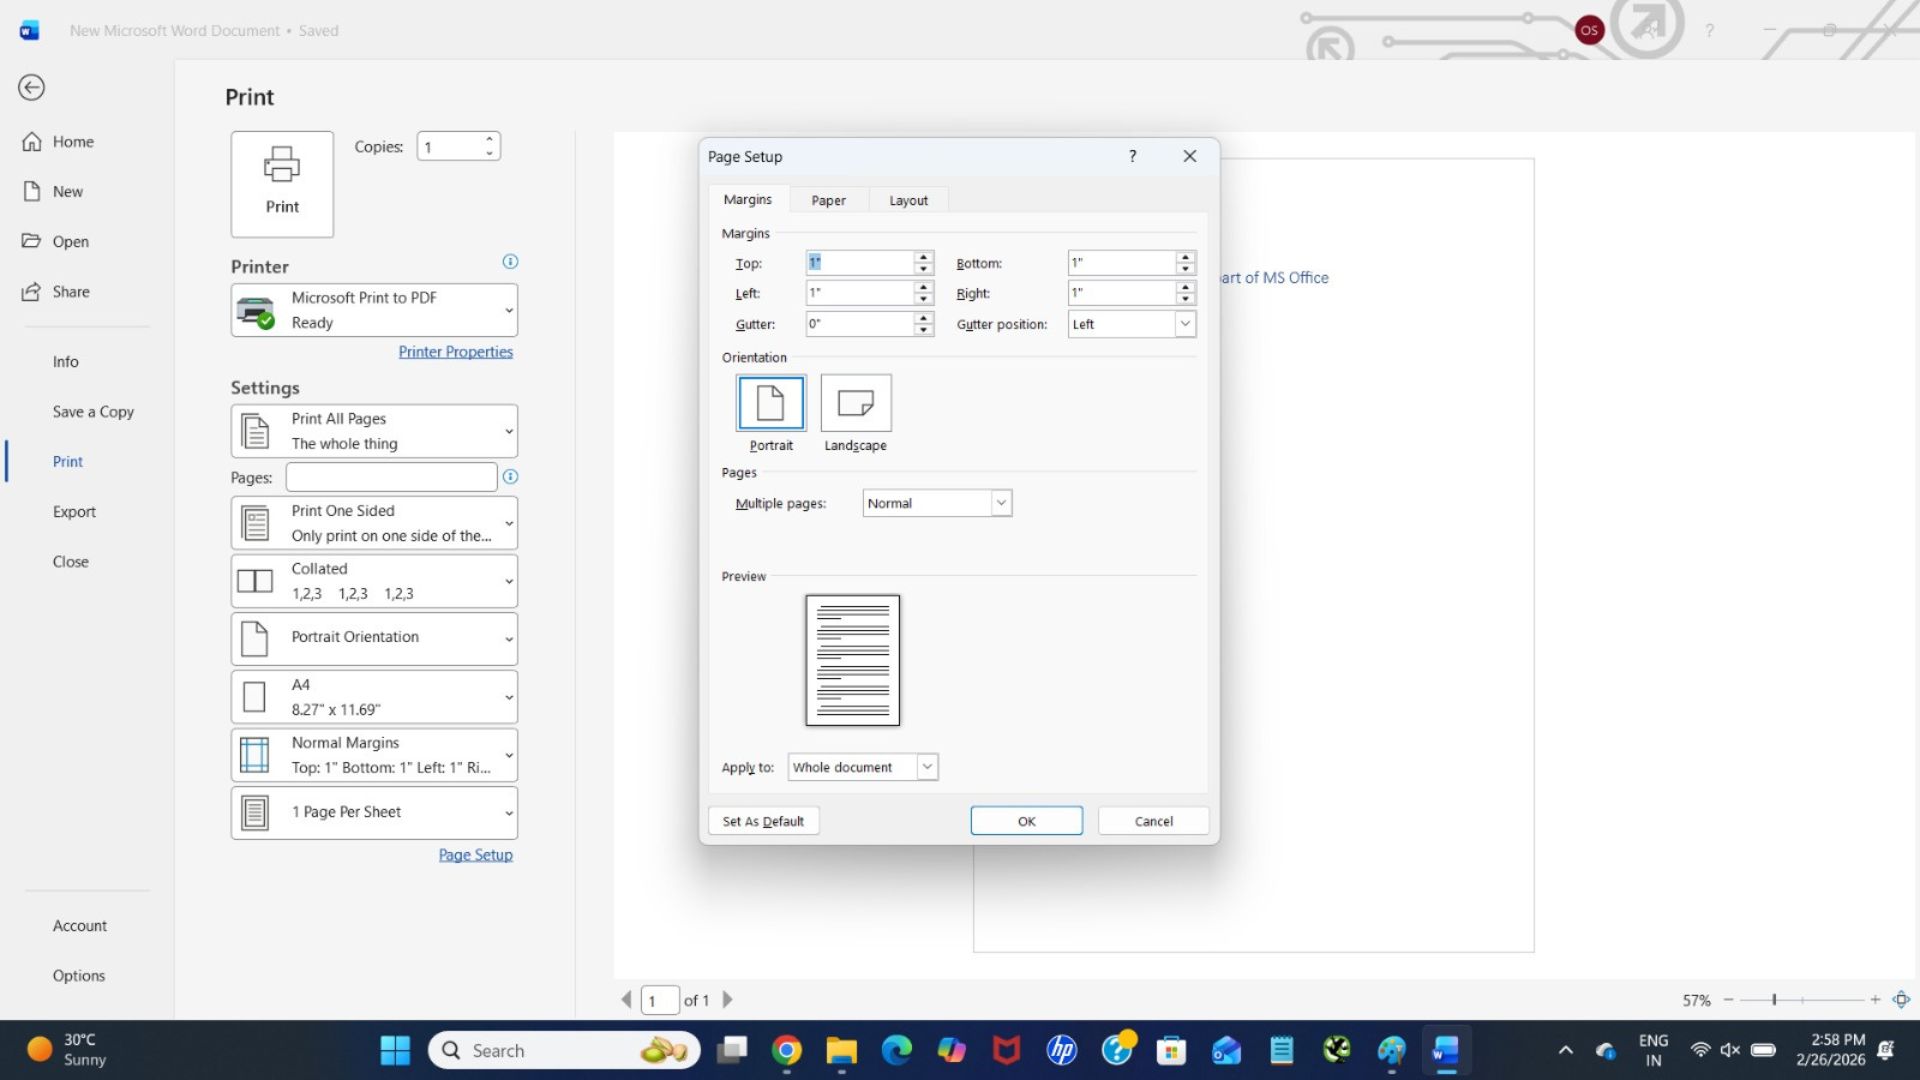Increase the Top margin with its stepper arrow
This screenshot has height=1080, width=1920.
coord(921,257)
